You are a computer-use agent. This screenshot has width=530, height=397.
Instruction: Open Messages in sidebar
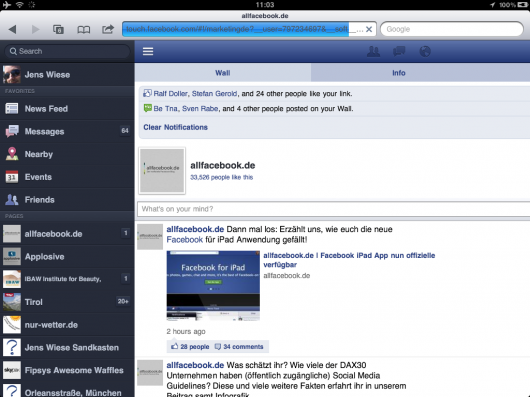67,131
